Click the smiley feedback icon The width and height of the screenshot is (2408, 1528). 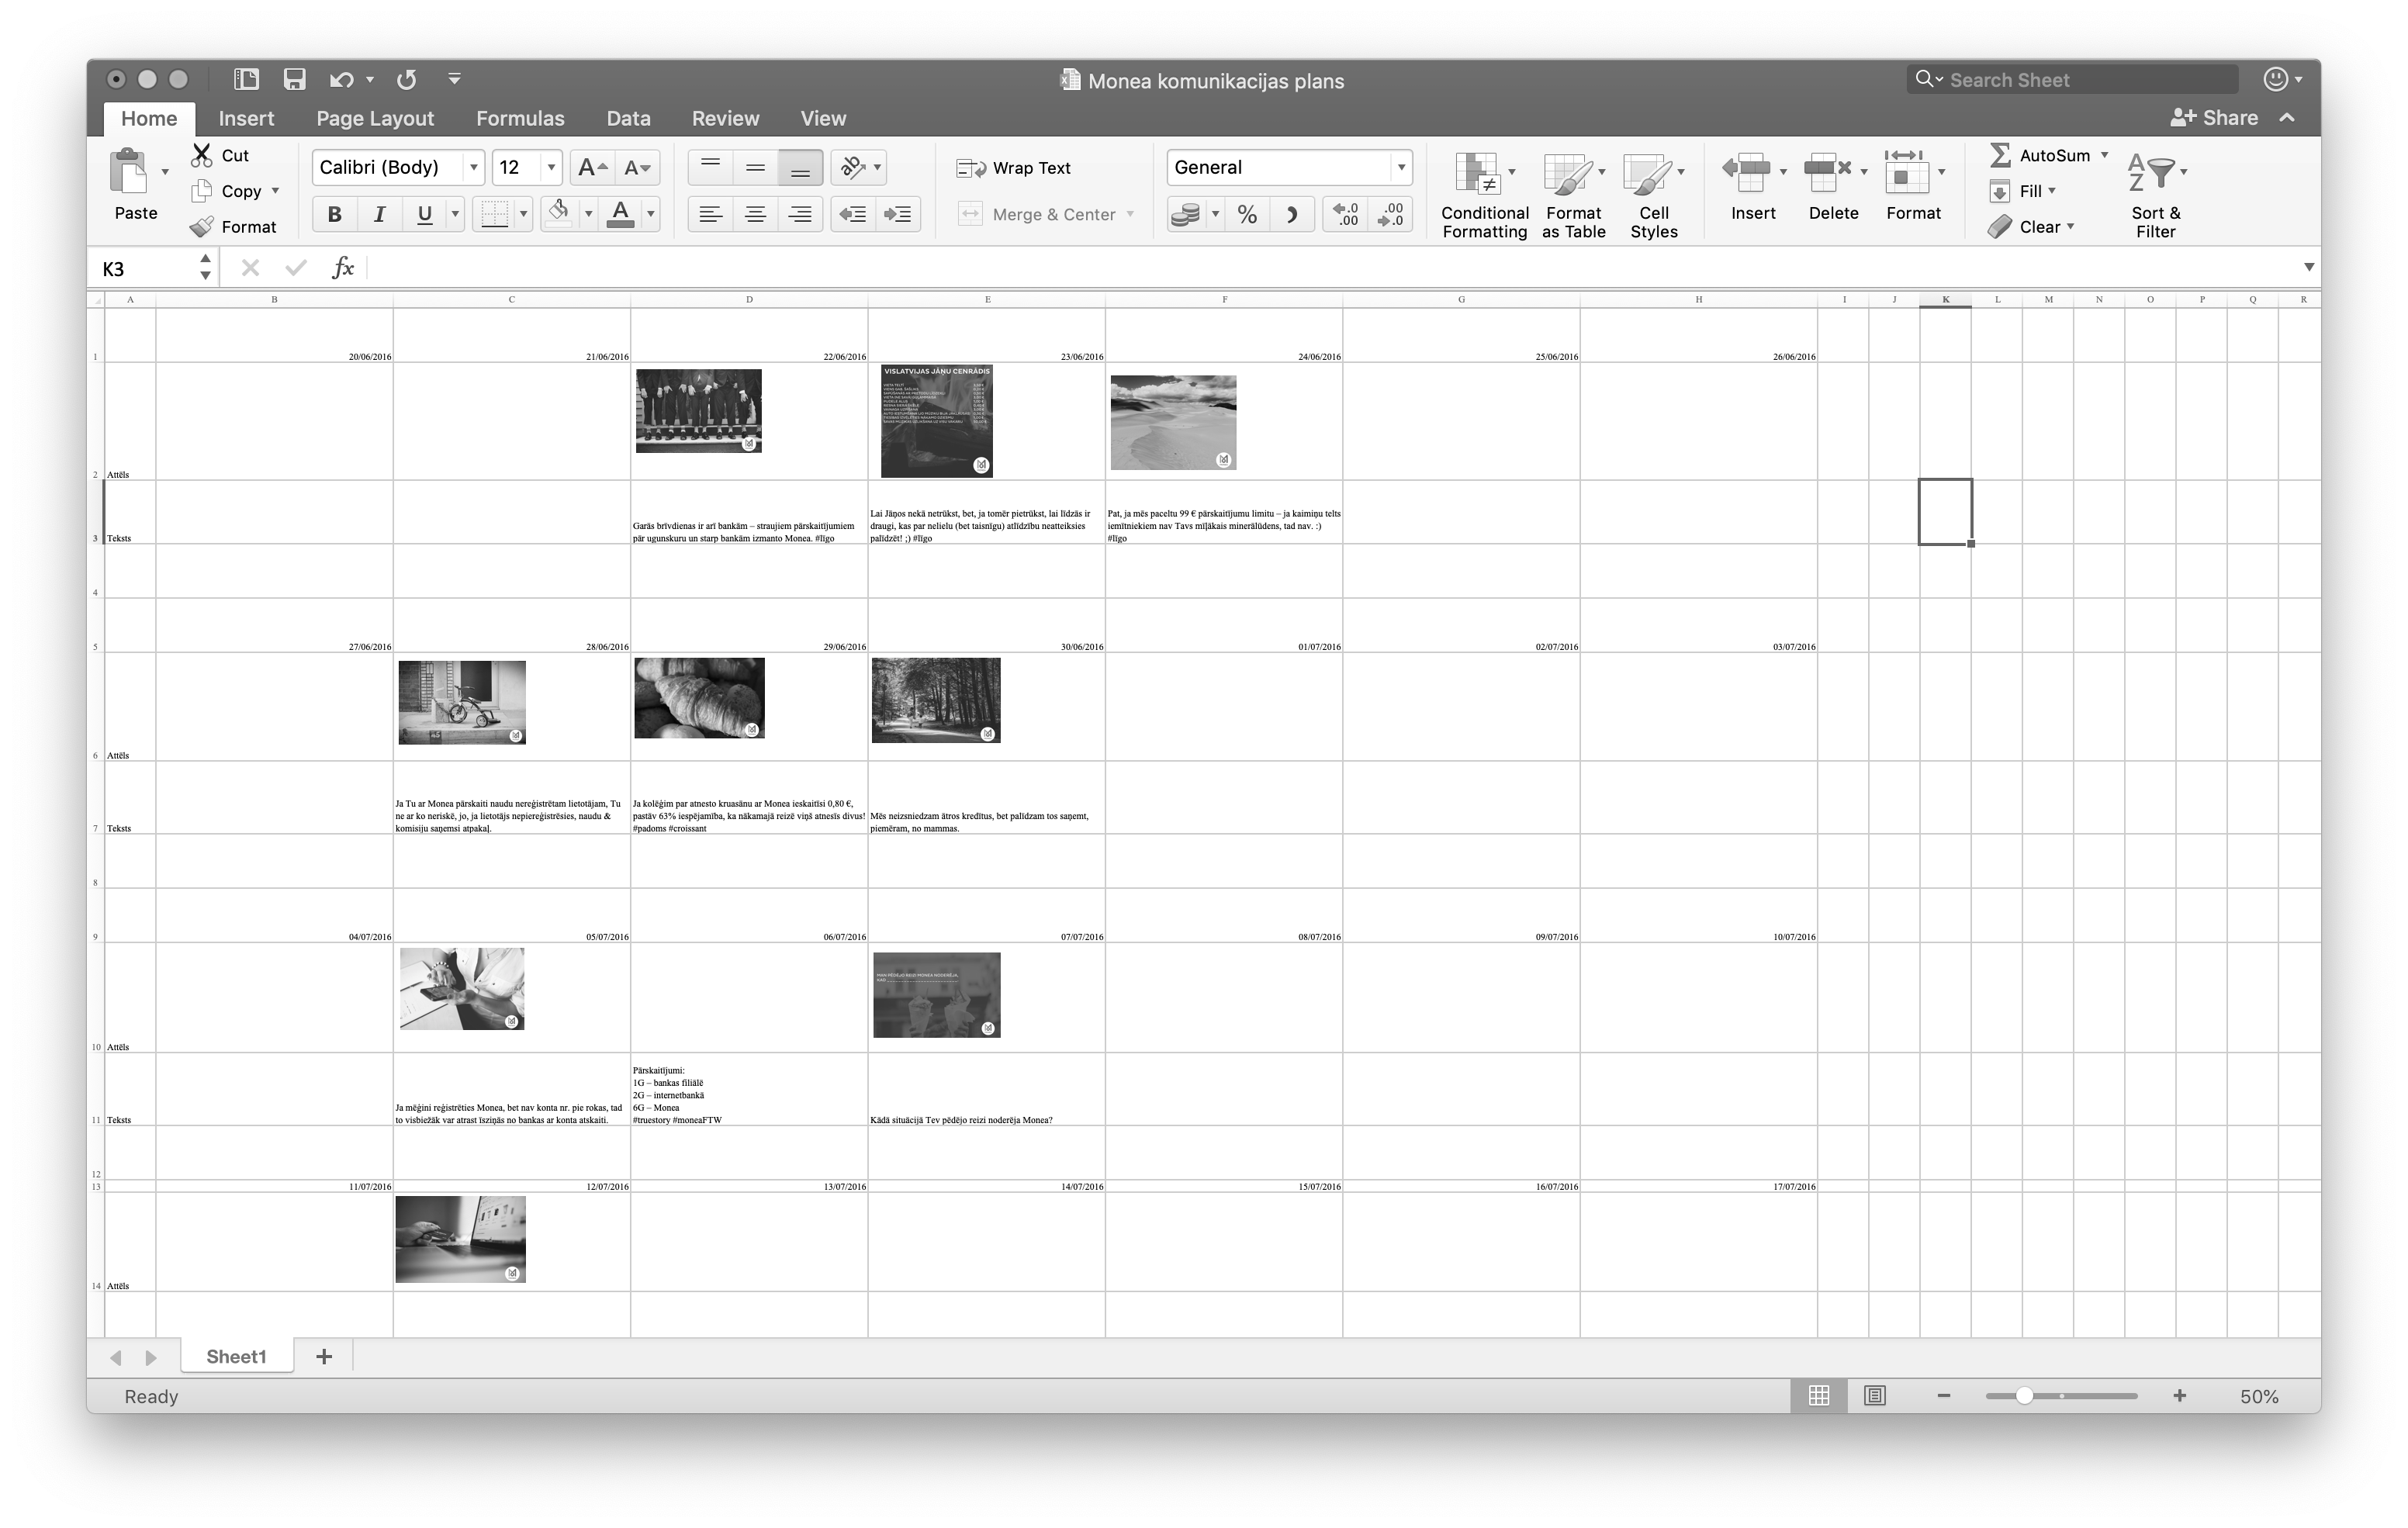(x=2276, y=79)
